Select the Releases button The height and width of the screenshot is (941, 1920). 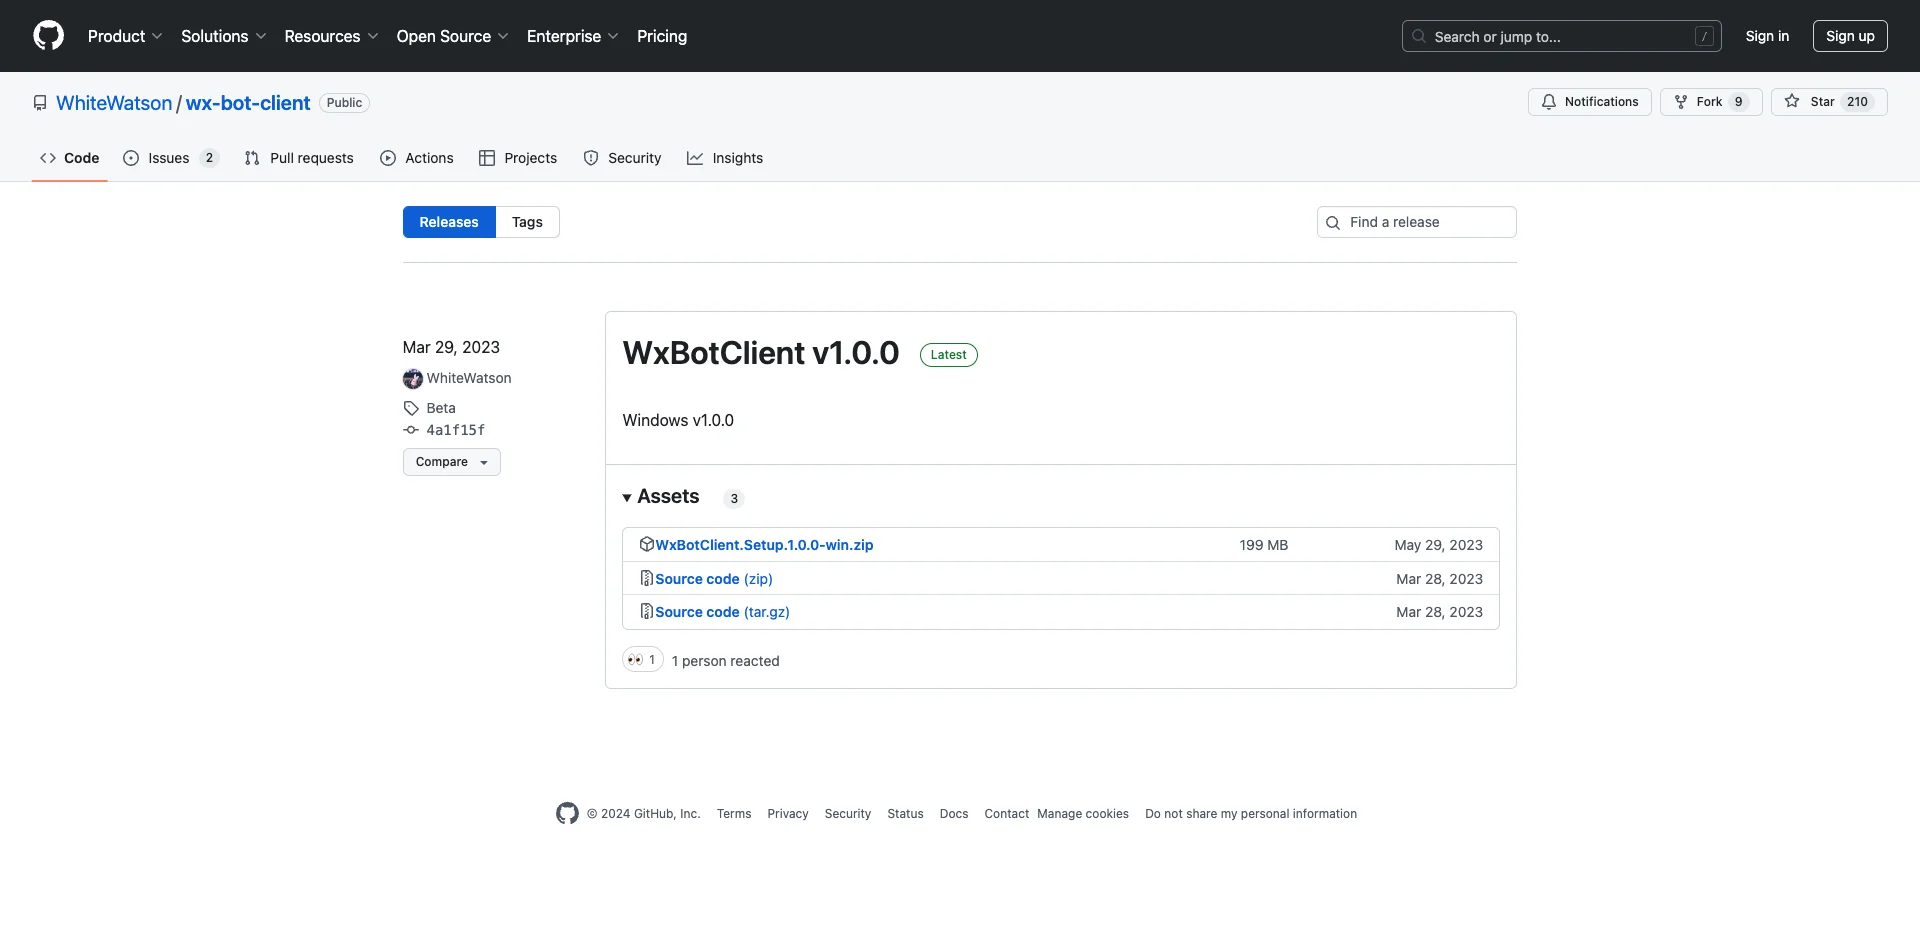tap(449, 222)
